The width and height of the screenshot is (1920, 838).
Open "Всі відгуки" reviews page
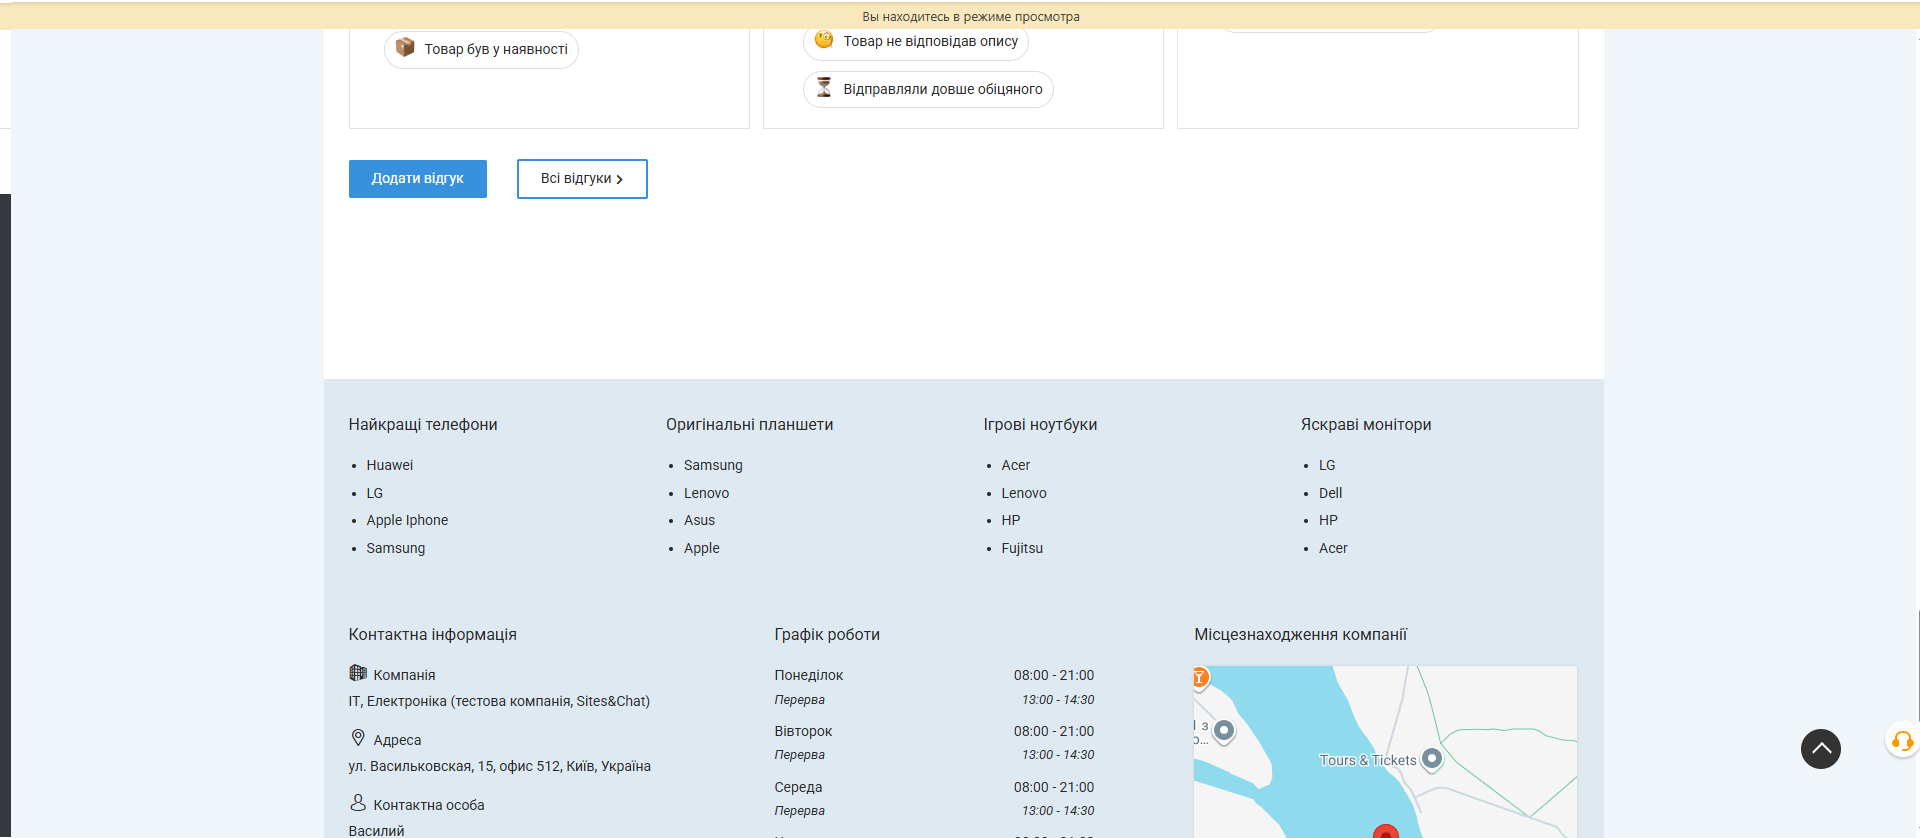tap(582, 179)
